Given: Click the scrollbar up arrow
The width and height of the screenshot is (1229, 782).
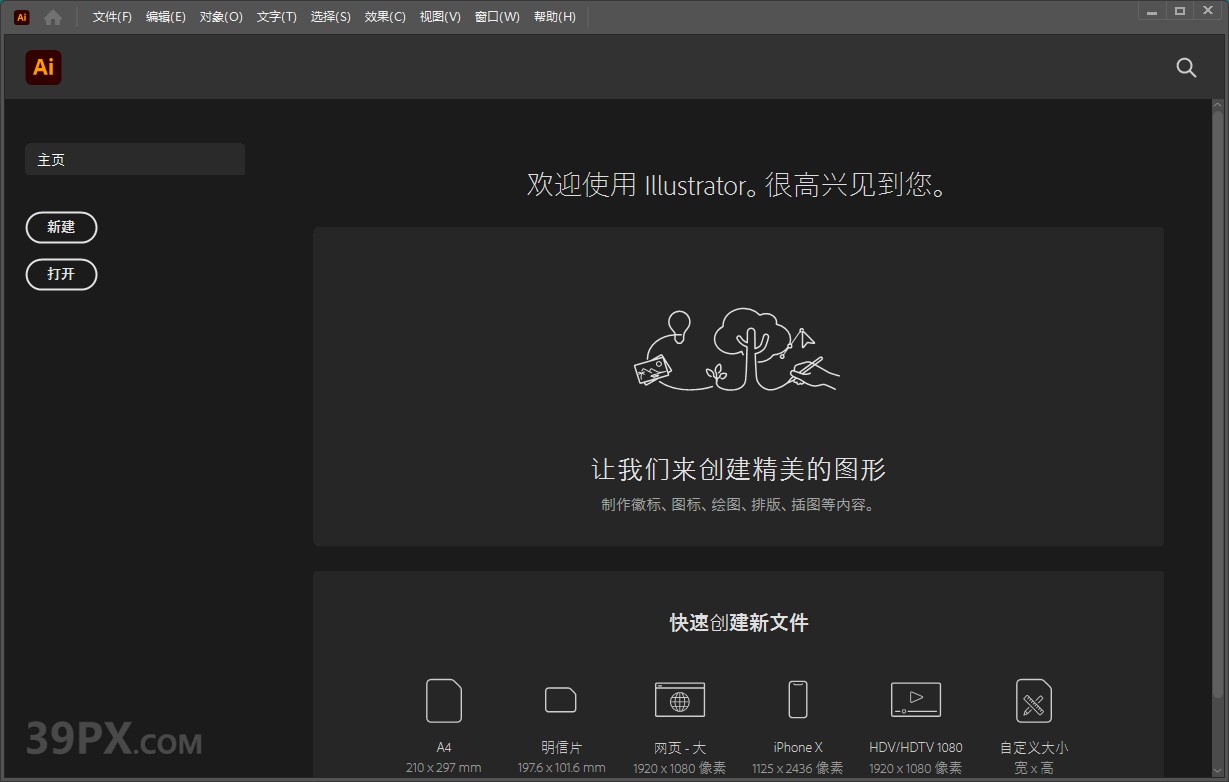Looking at the screenshot, I should [x=1218, y=105].
